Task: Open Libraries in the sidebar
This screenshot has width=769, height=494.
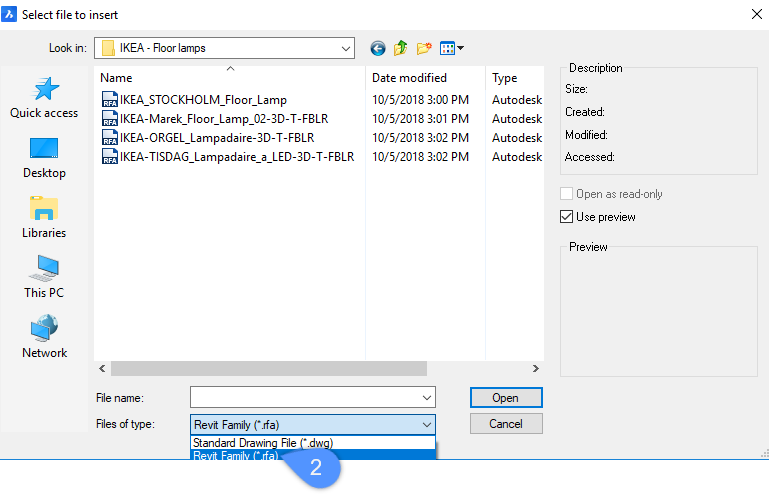Action: tap(44, 218)
